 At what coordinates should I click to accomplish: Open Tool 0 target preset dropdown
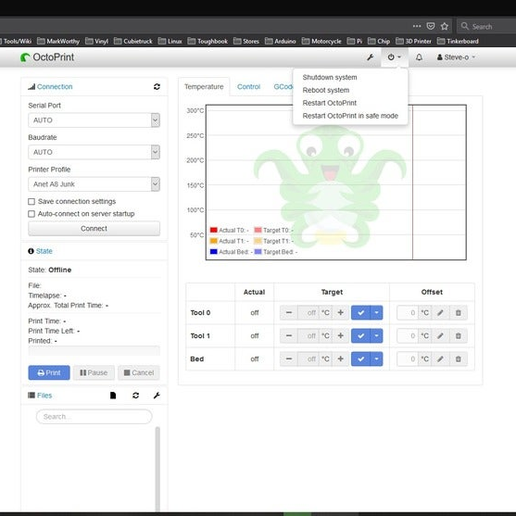(x=377, y=313)
